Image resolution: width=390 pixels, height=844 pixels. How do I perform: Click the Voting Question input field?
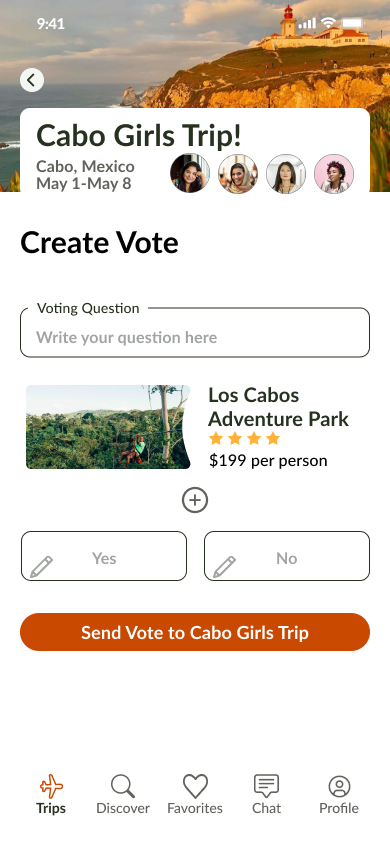click(x=195, y=332)
